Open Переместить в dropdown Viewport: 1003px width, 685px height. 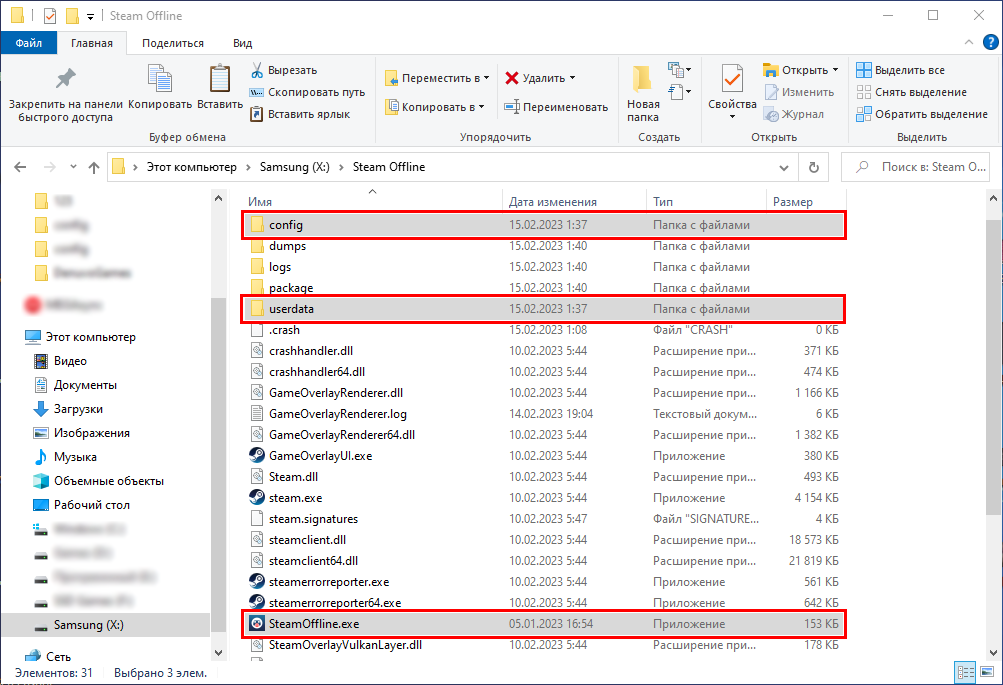pyautogui.click(x=437, y=78)
